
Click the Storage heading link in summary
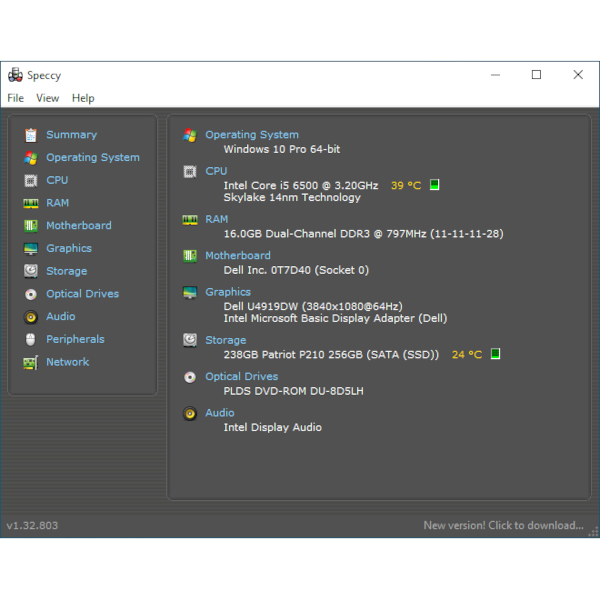point(225,340)
